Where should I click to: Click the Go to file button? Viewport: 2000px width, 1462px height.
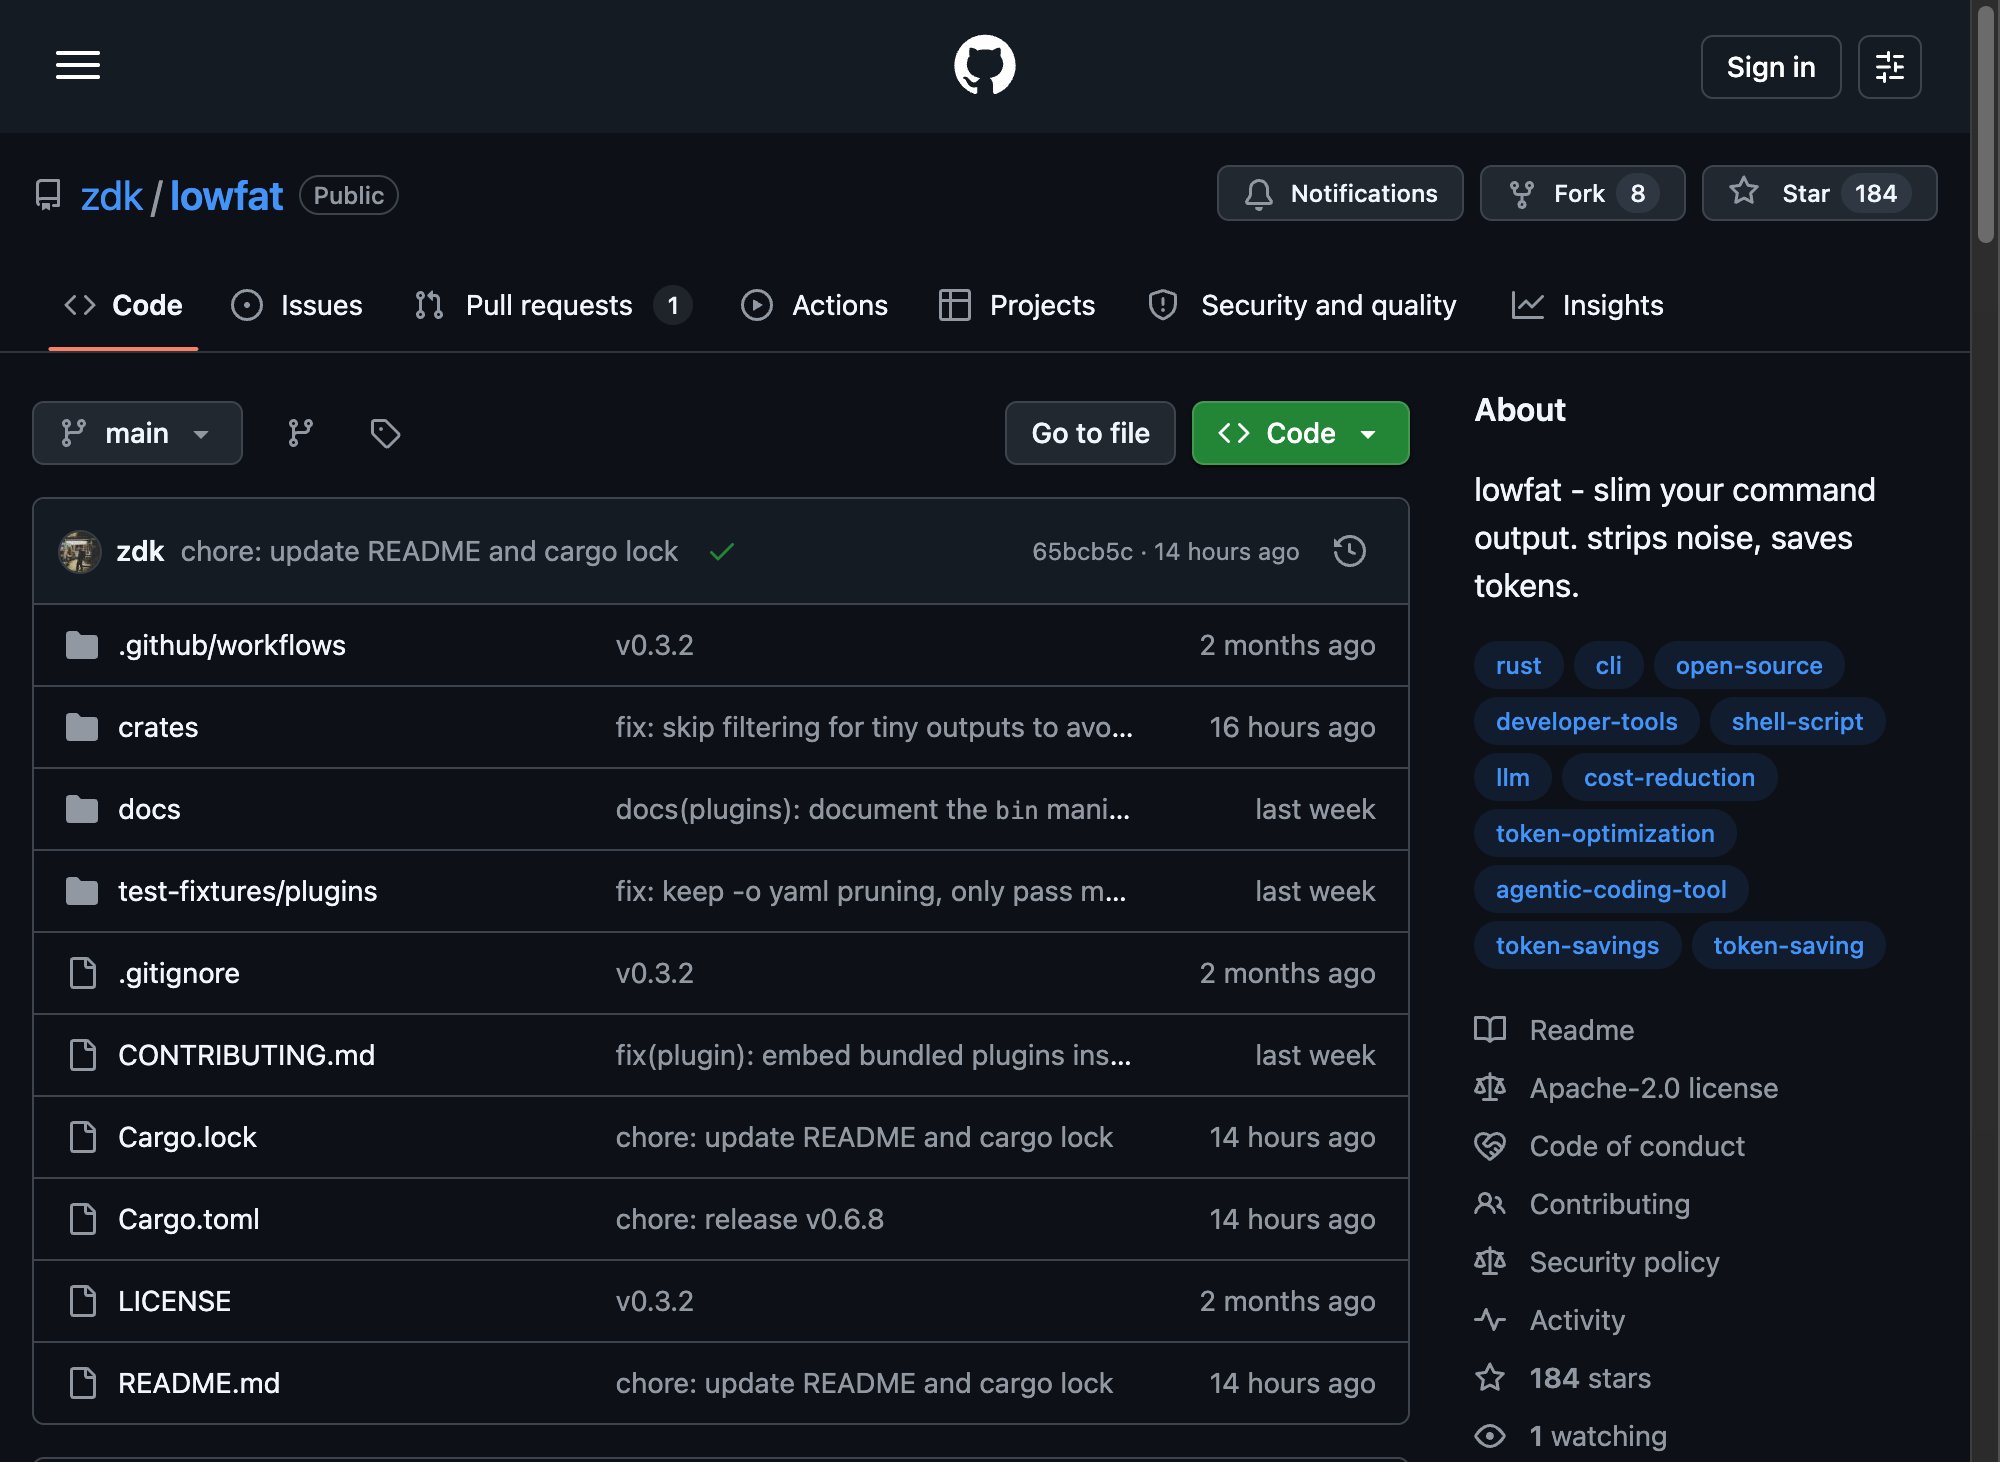[x=1090, y=433]
